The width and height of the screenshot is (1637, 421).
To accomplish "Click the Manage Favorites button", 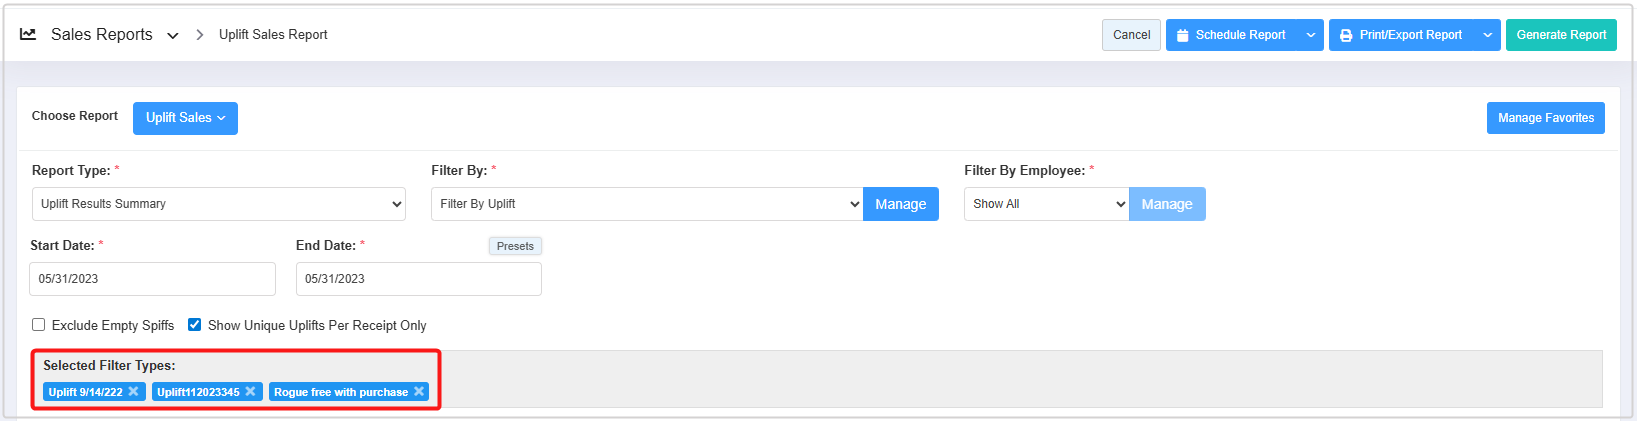I will [x=1545, y=118].
